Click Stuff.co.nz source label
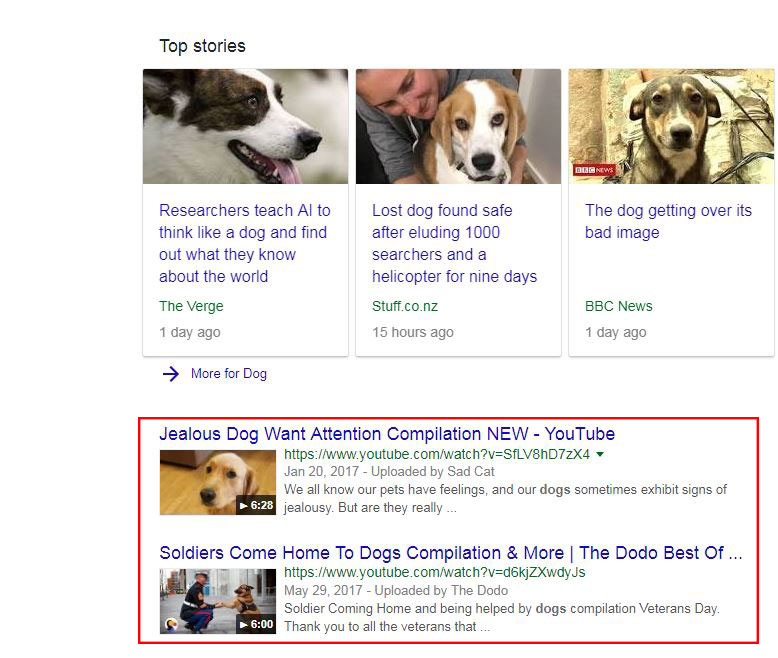 [405, 306]
